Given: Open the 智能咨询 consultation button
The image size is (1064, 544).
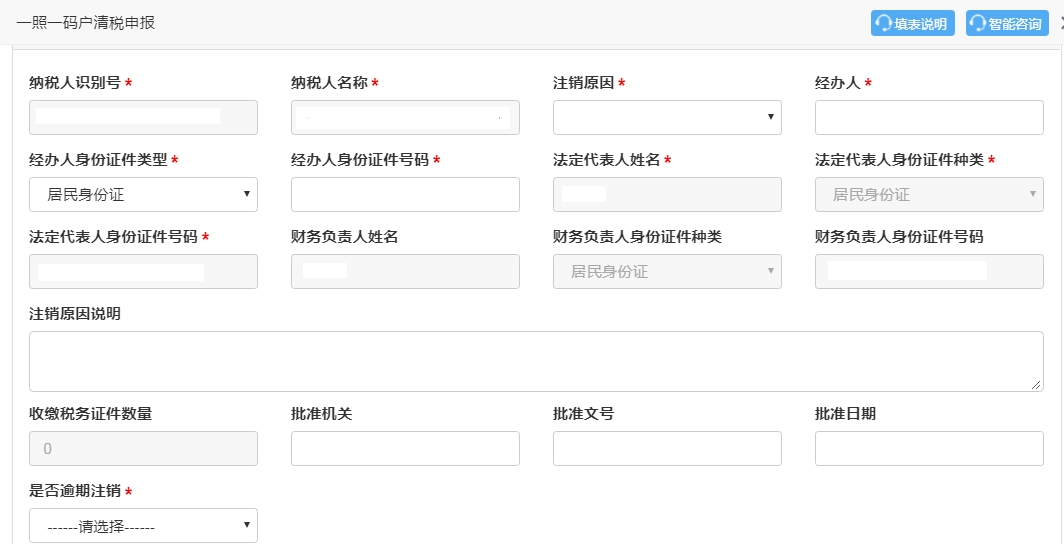Looking at the screenshot, I should pos(1007,23).
